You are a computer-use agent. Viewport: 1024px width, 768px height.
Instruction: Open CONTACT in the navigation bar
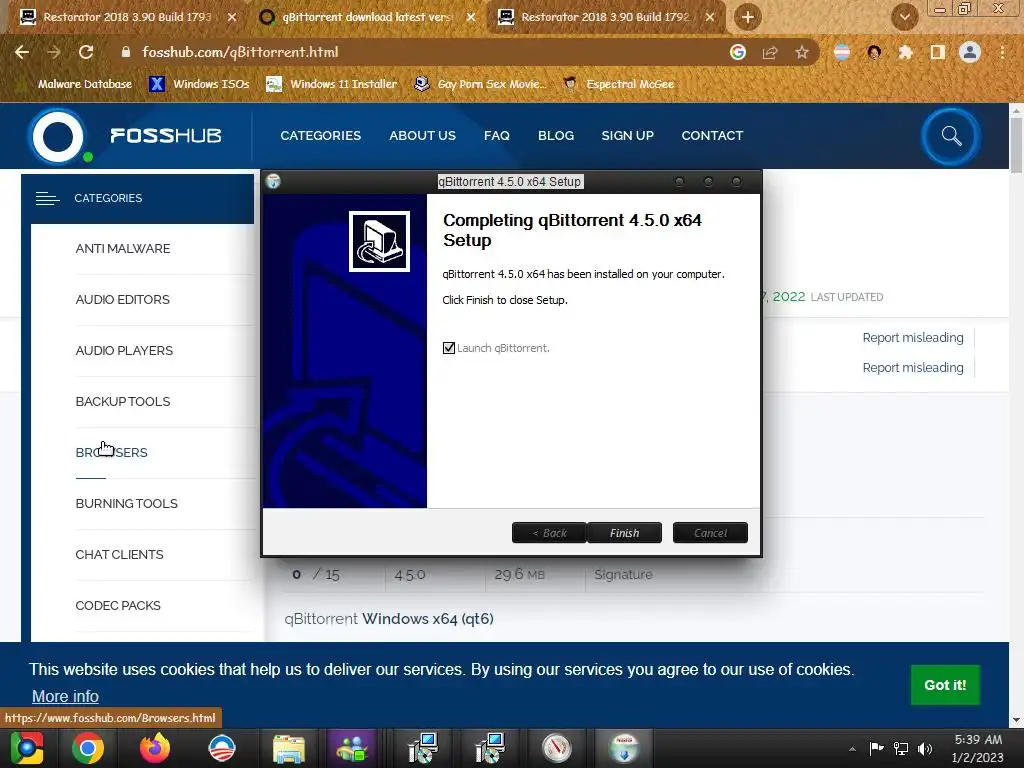point(712,136)
